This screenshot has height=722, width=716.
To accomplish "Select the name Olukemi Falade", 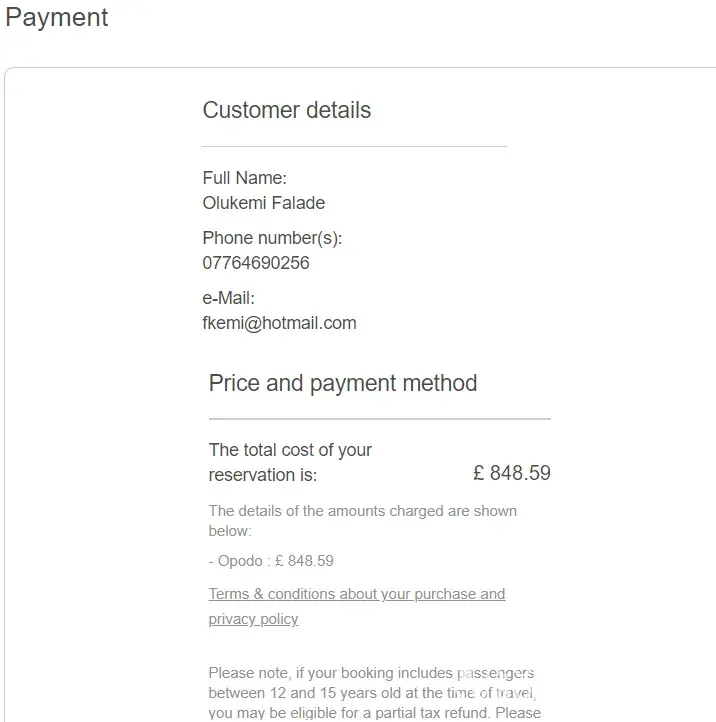I will pyautogui.click(x=263, y=203).
